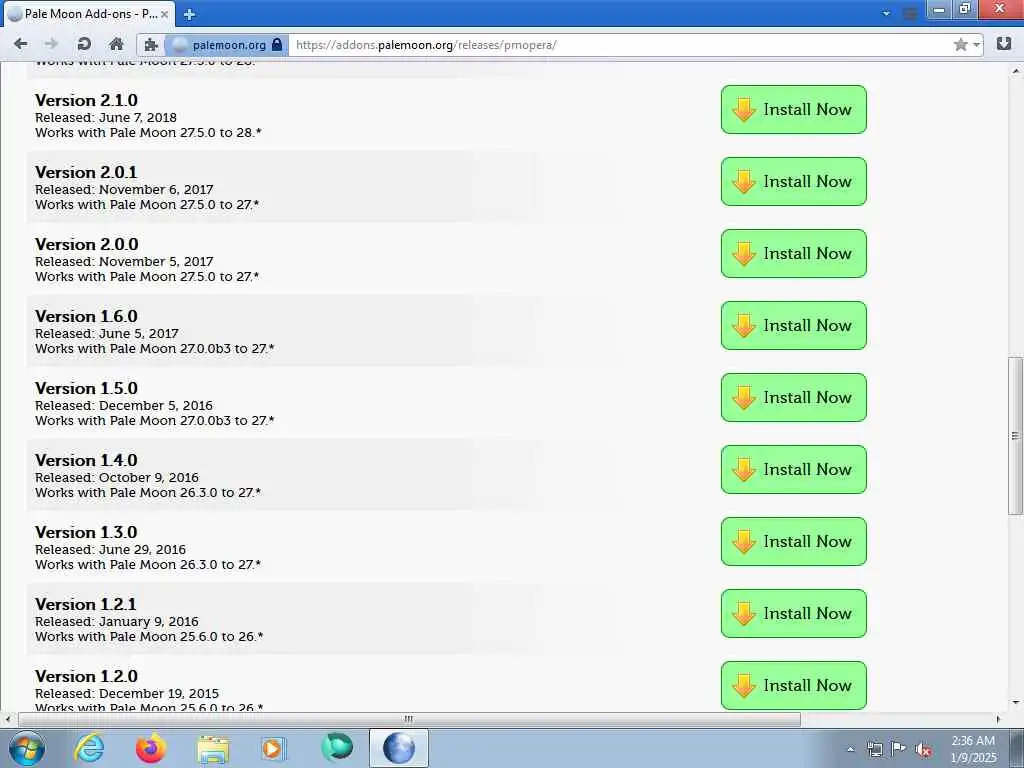Click the vertical scrollbar thumb
1024x768 pixels.
[1015, 436]
